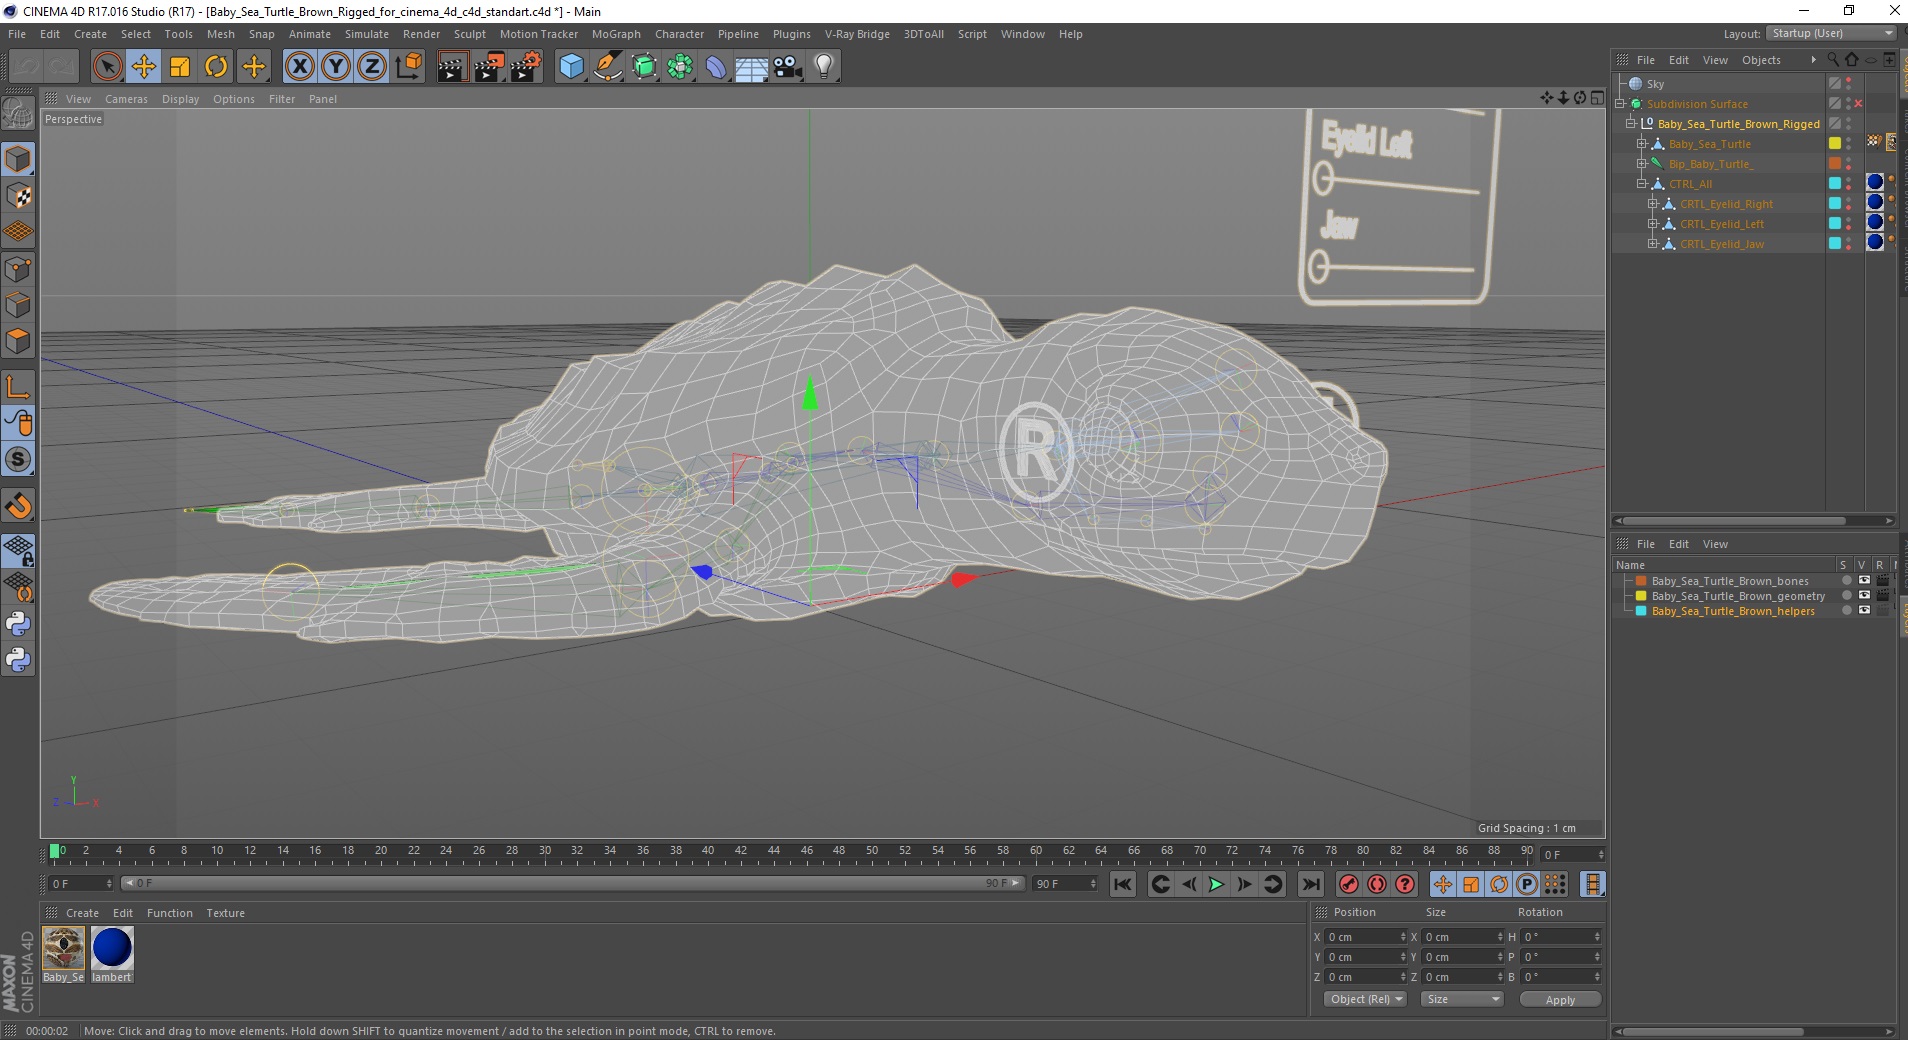Toggle Z-axis lock button

[371, 67]
